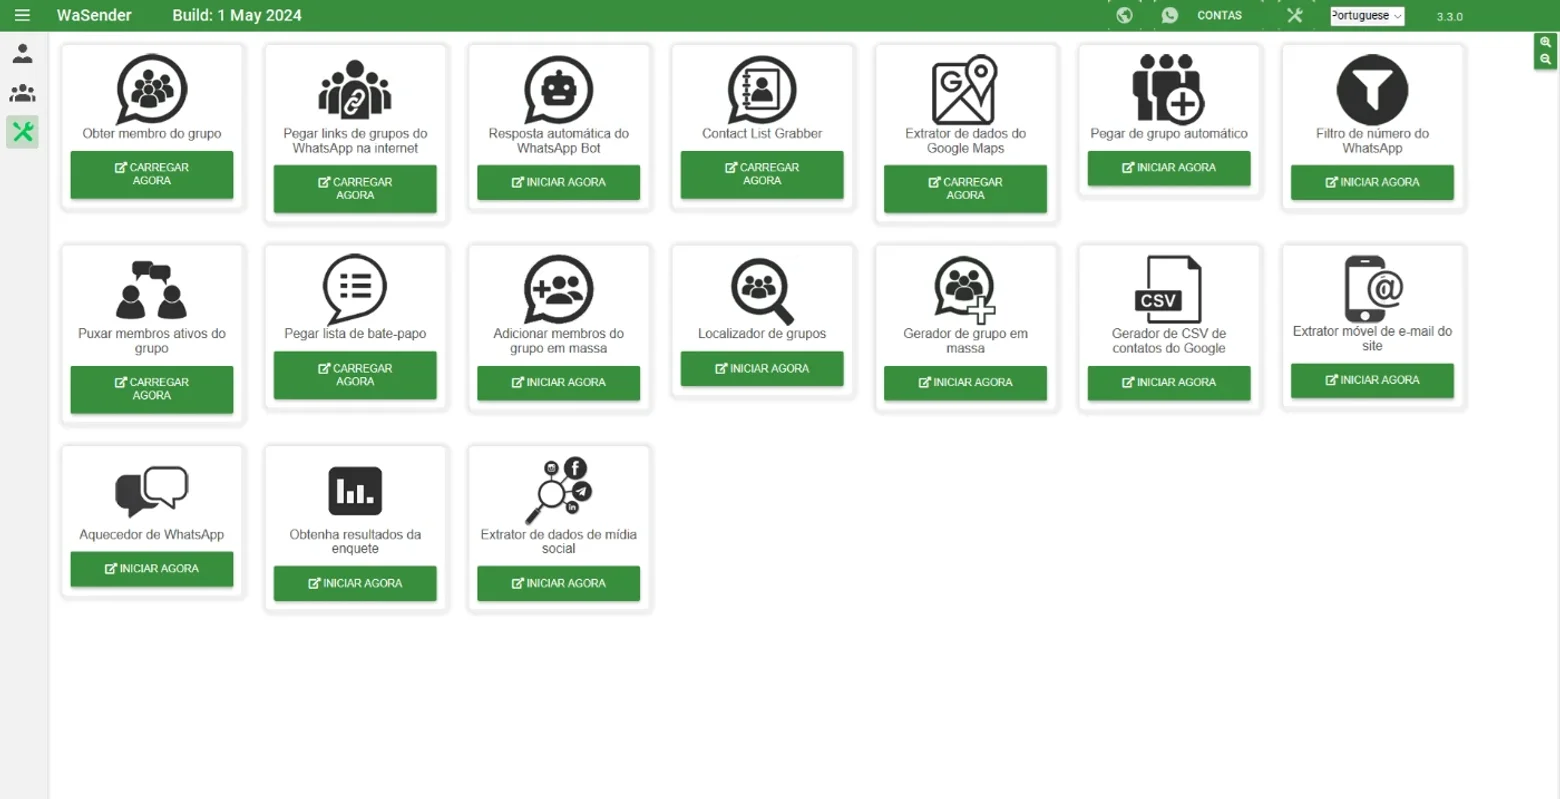Click INICIAR AGORA for Filtro de número

(1372, 183)
